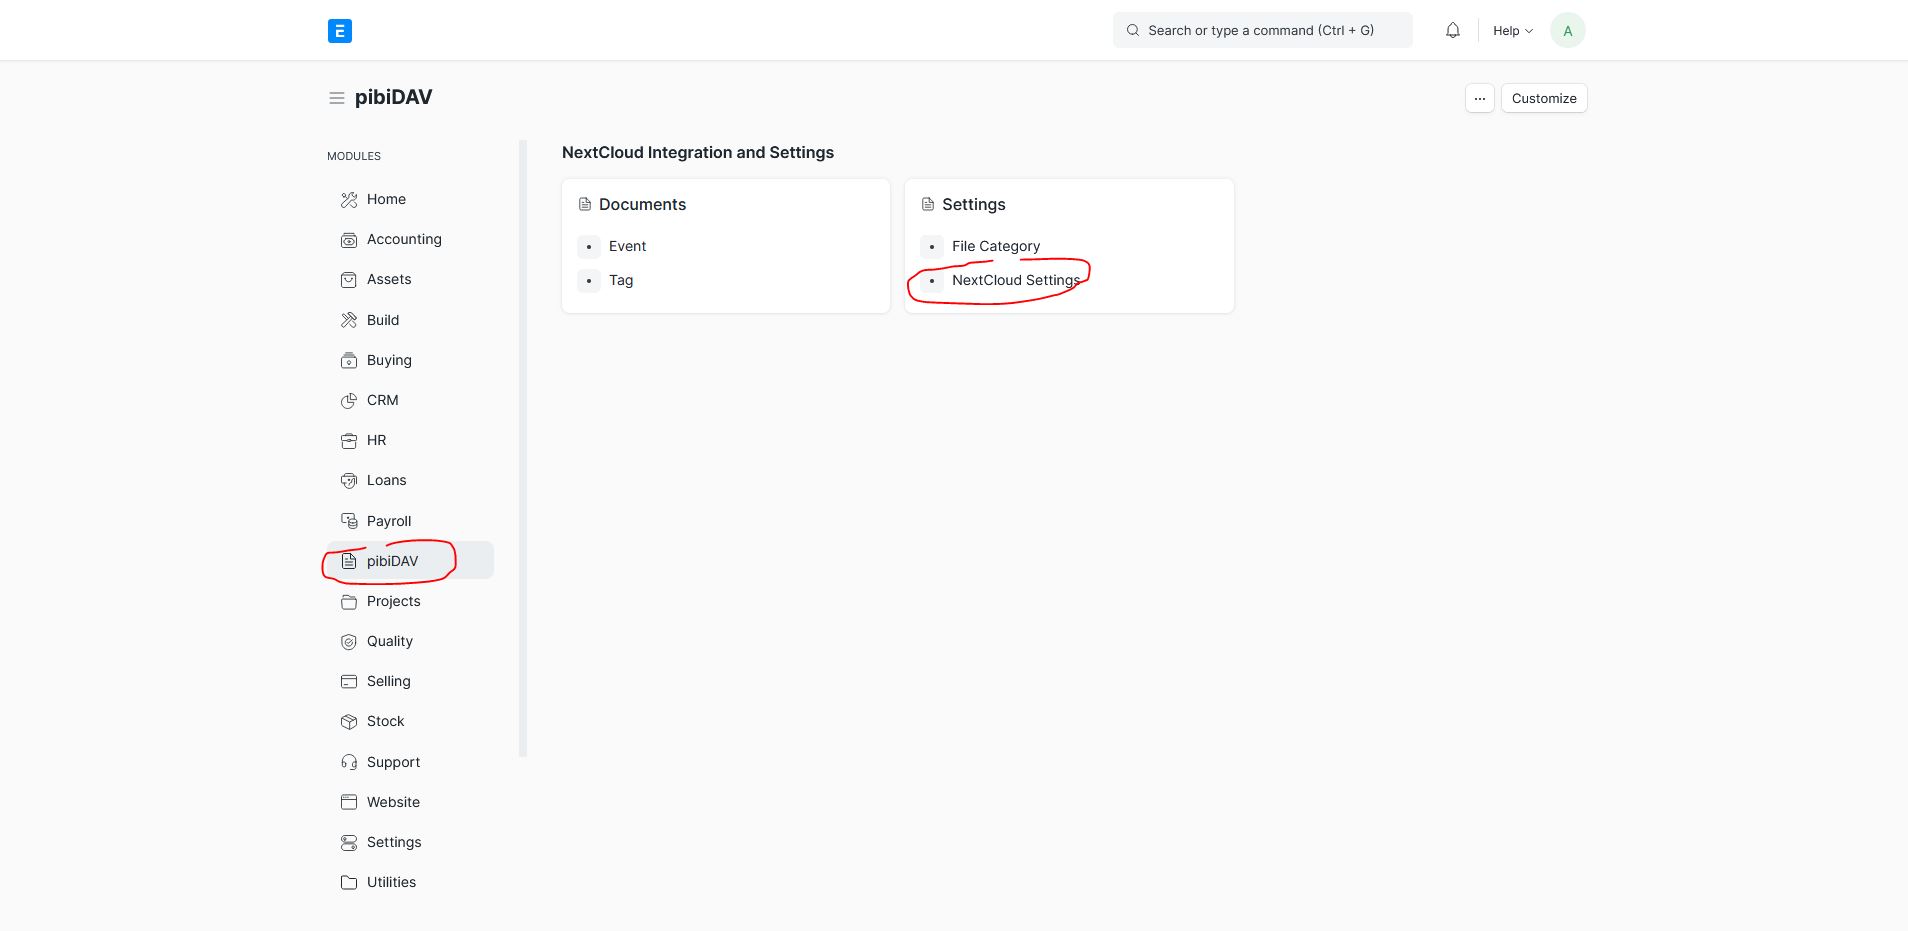Click the CRM module icon
Viewport: 1908px width, 931px height.
(x=349, y=401)
